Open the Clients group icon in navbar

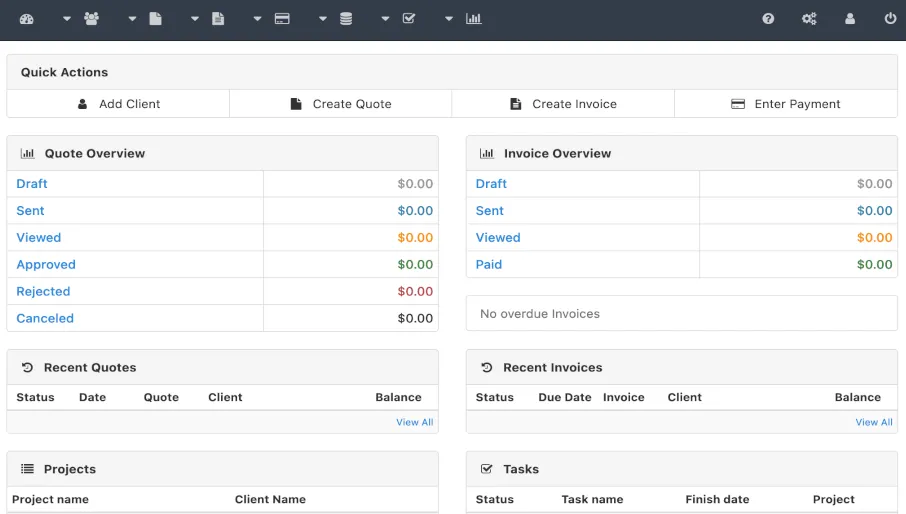(x=91, y=19)
